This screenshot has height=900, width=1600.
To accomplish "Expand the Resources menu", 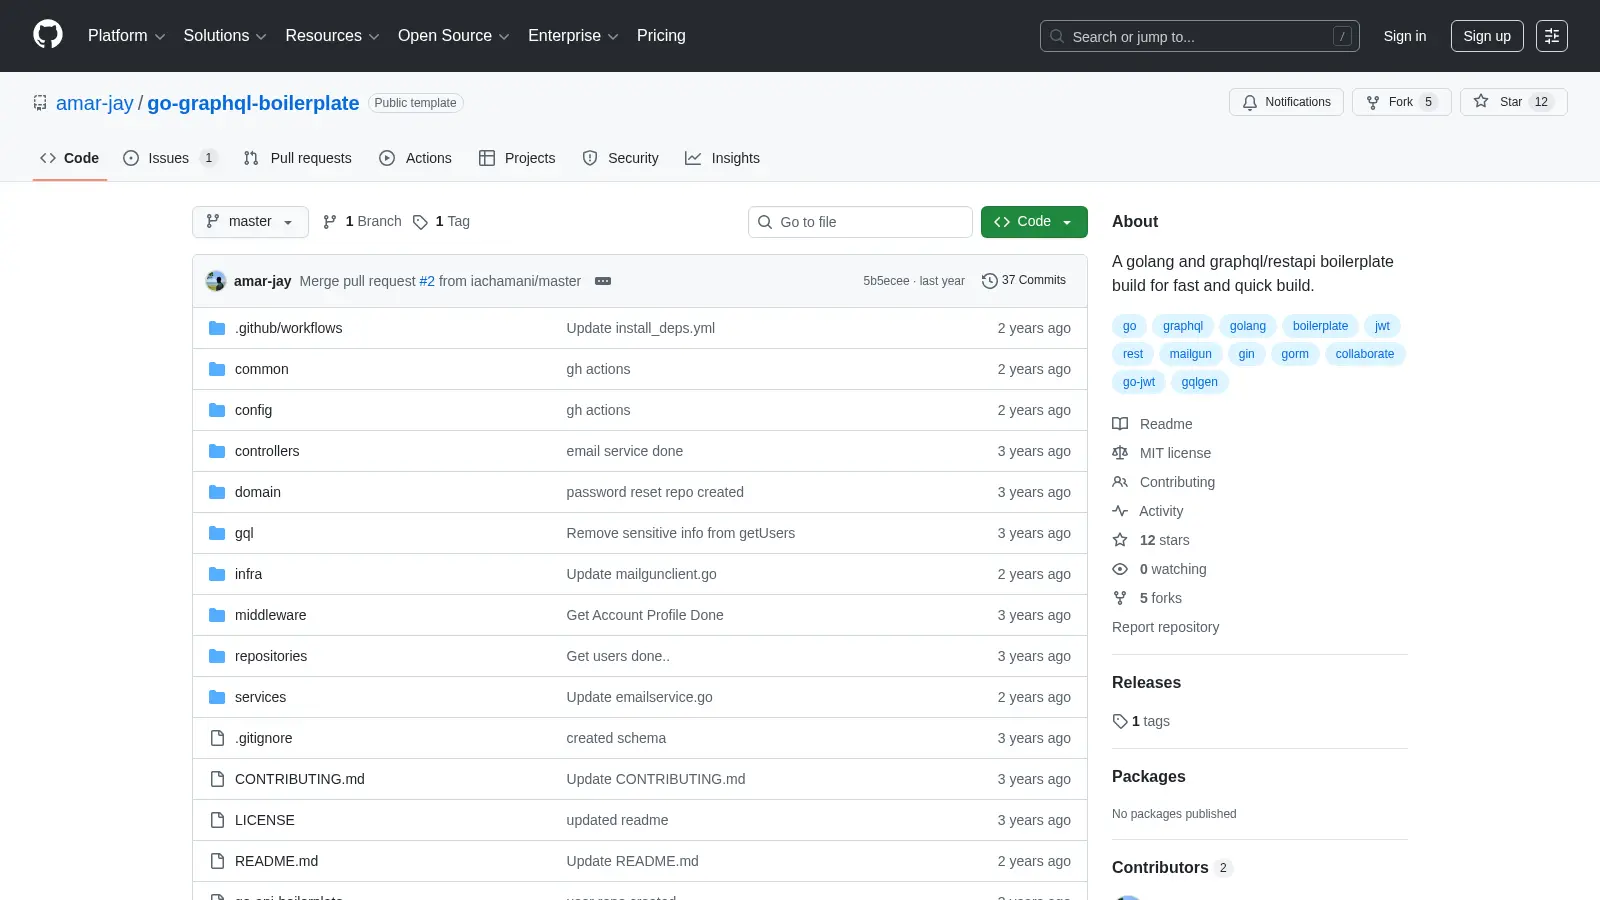I will point(332,36).
